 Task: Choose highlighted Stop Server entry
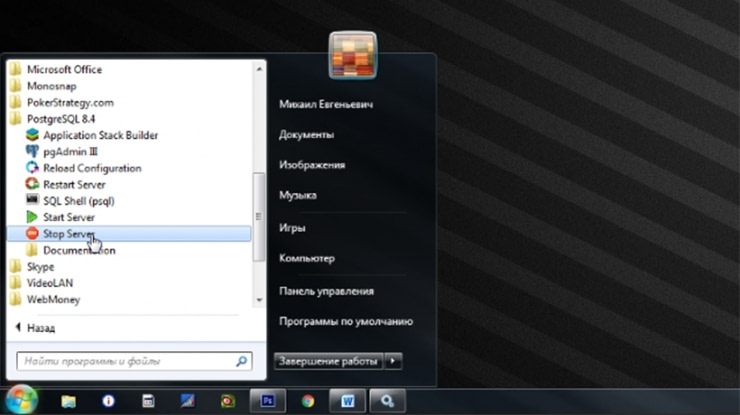click(x=129, y=234)
